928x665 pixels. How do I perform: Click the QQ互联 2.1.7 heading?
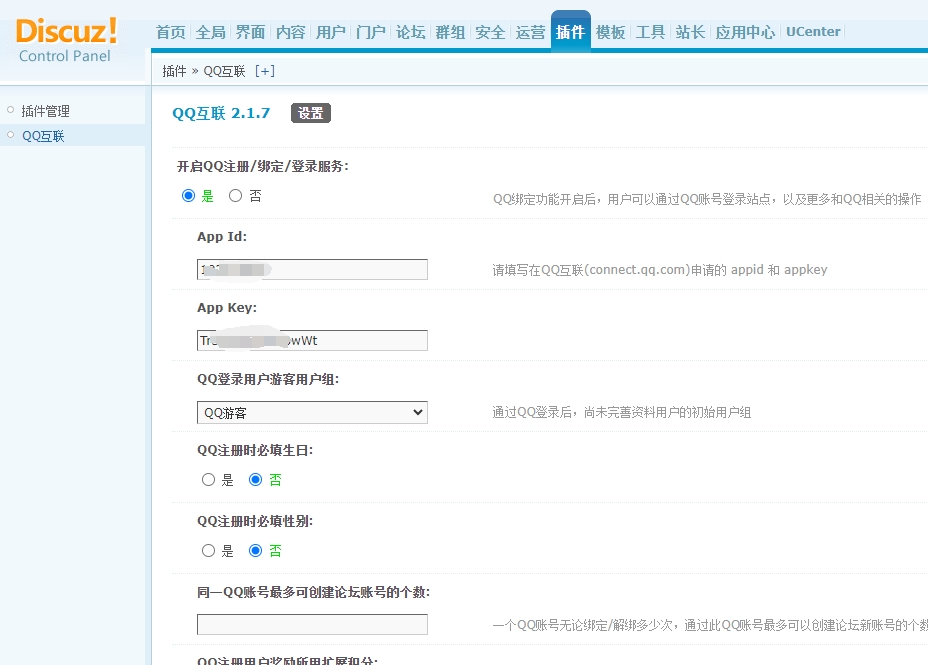(221, 113)
